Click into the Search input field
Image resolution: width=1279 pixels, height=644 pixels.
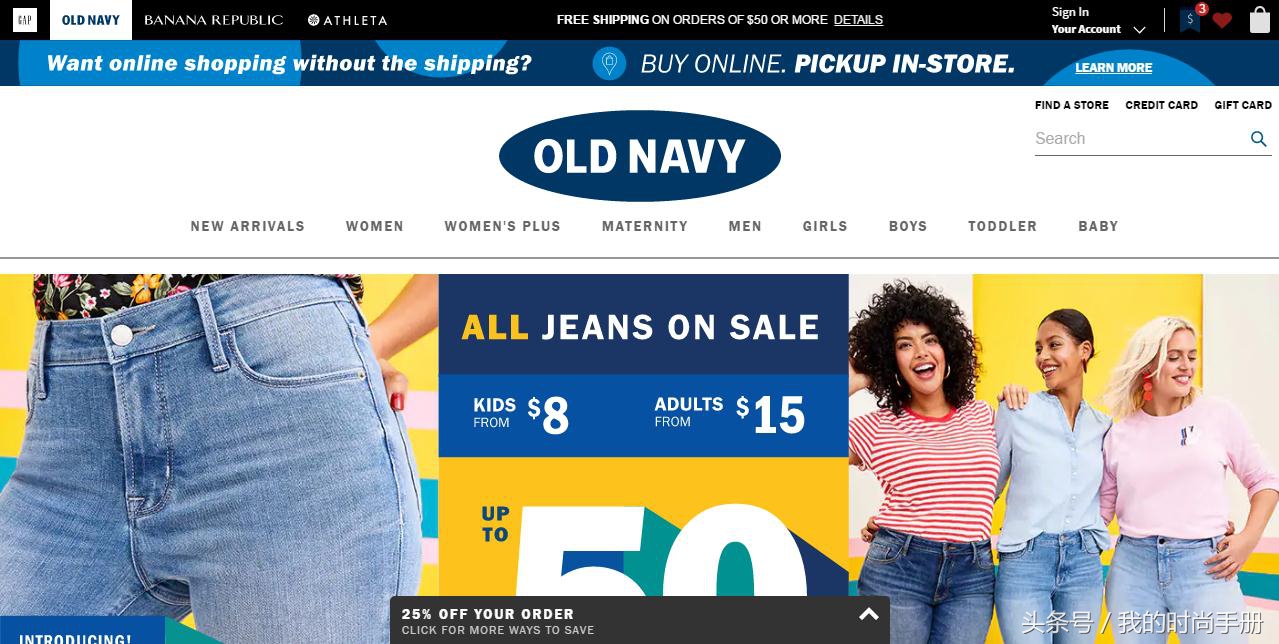(x=1140, y=139)
